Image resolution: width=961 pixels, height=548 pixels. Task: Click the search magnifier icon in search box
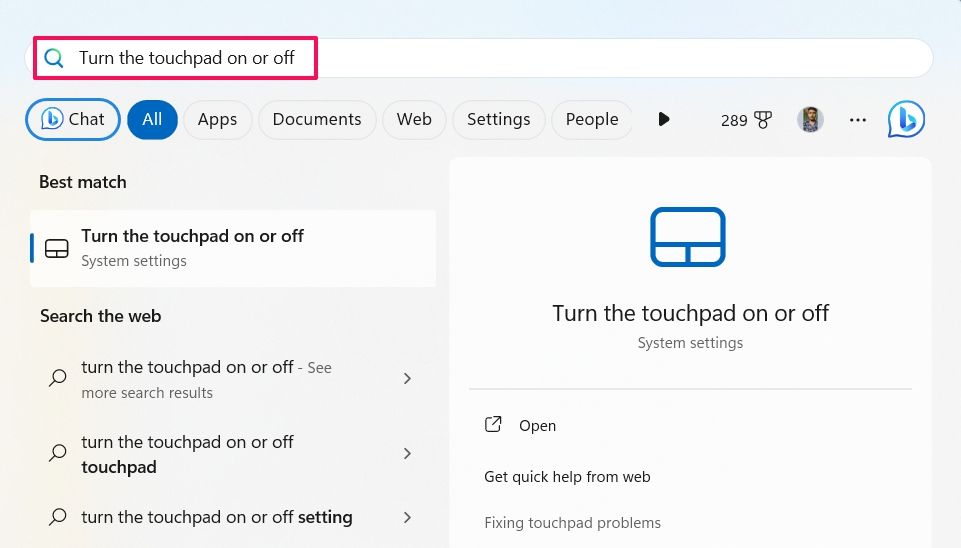point(54,58)
